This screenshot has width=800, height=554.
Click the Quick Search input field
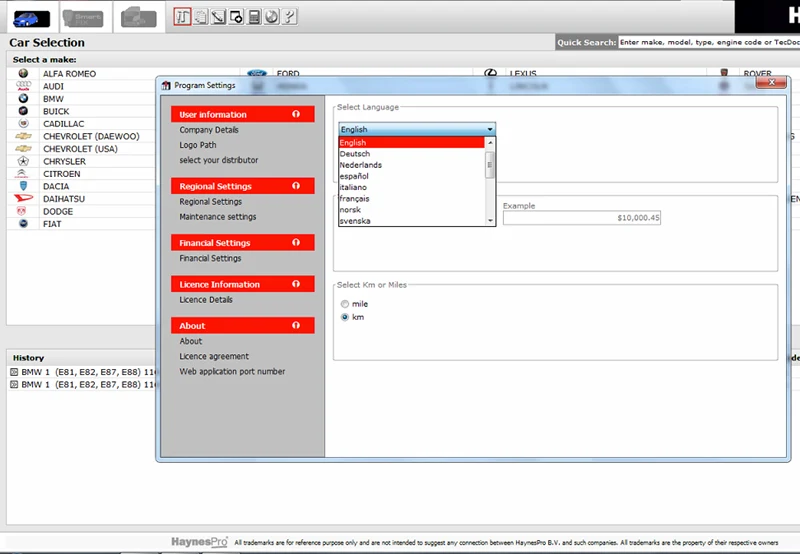pos(709,42)
